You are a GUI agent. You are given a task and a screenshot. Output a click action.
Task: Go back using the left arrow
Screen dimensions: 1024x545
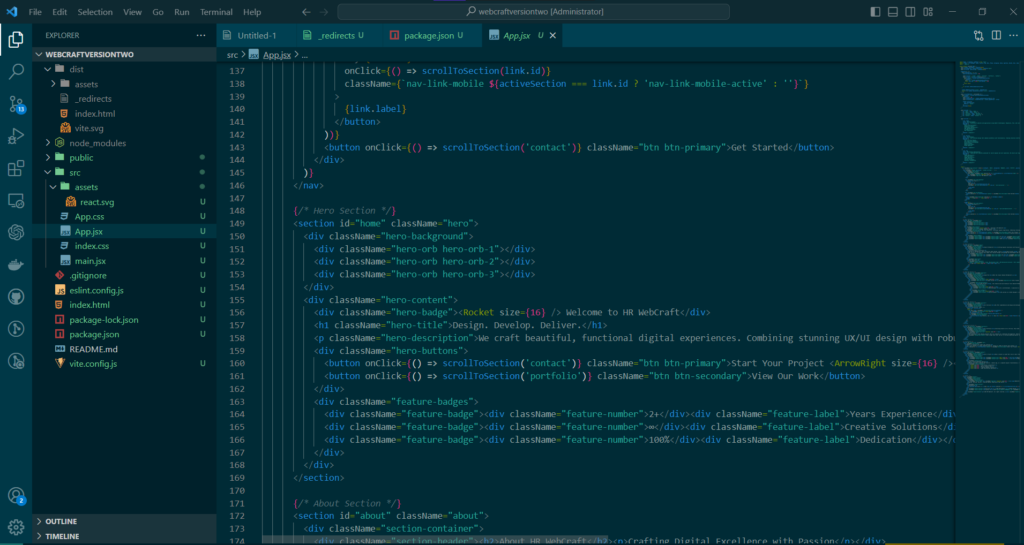306,12
